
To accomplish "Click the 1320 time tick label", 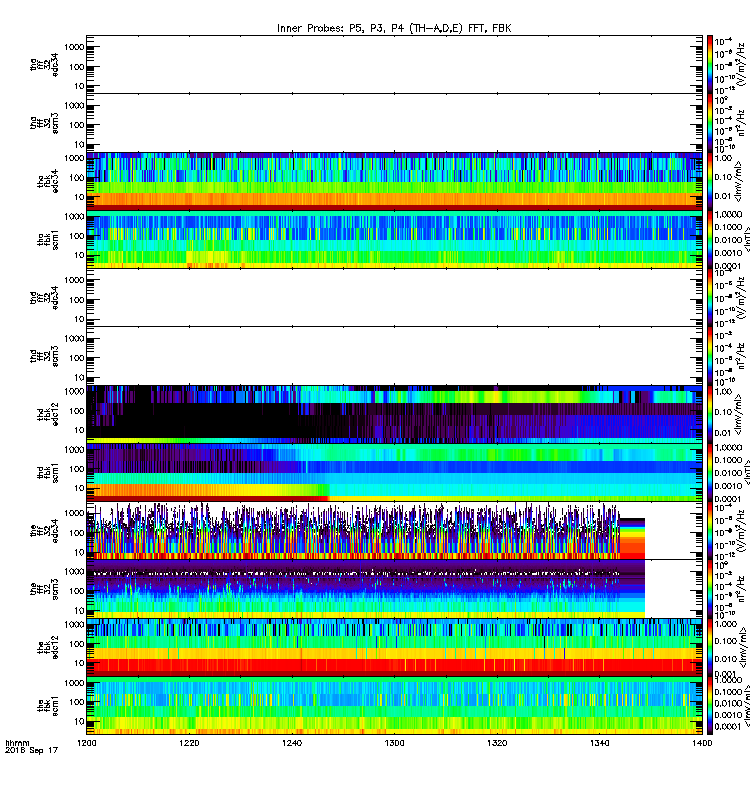I will pyautogui.click(x=497, y=743).
